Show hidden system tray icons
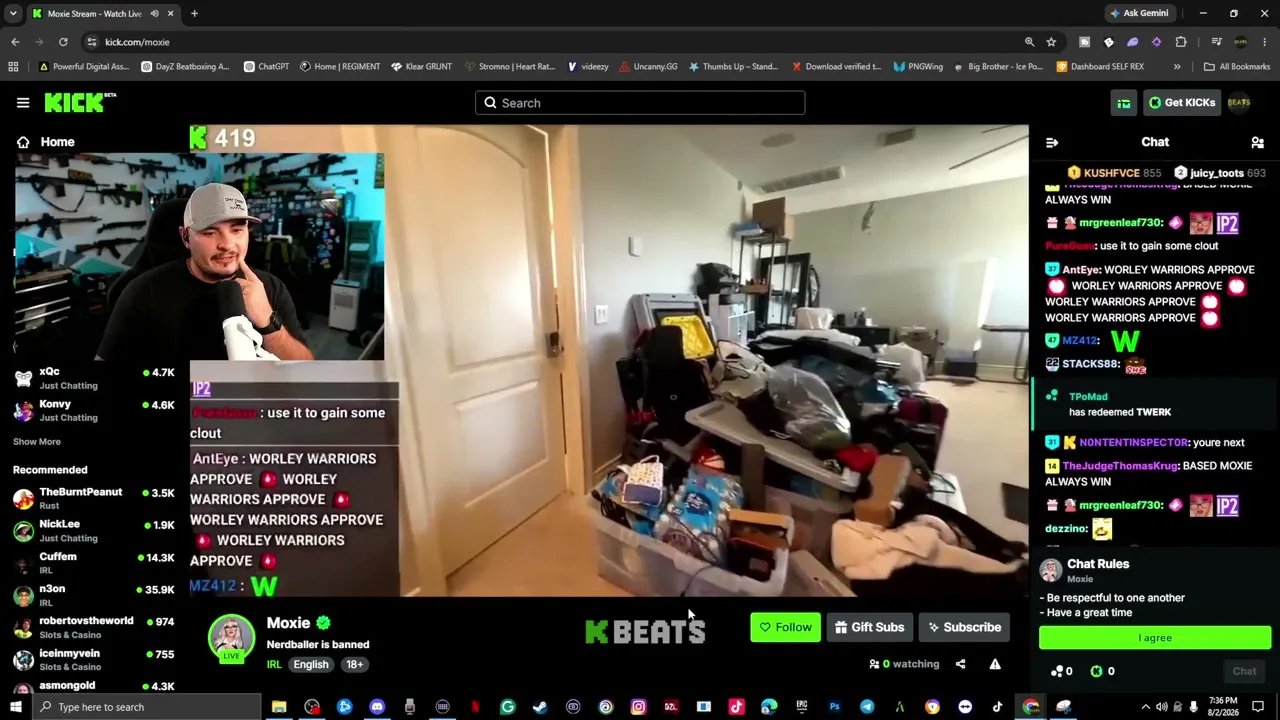1280x720 pixels. 1146,707
